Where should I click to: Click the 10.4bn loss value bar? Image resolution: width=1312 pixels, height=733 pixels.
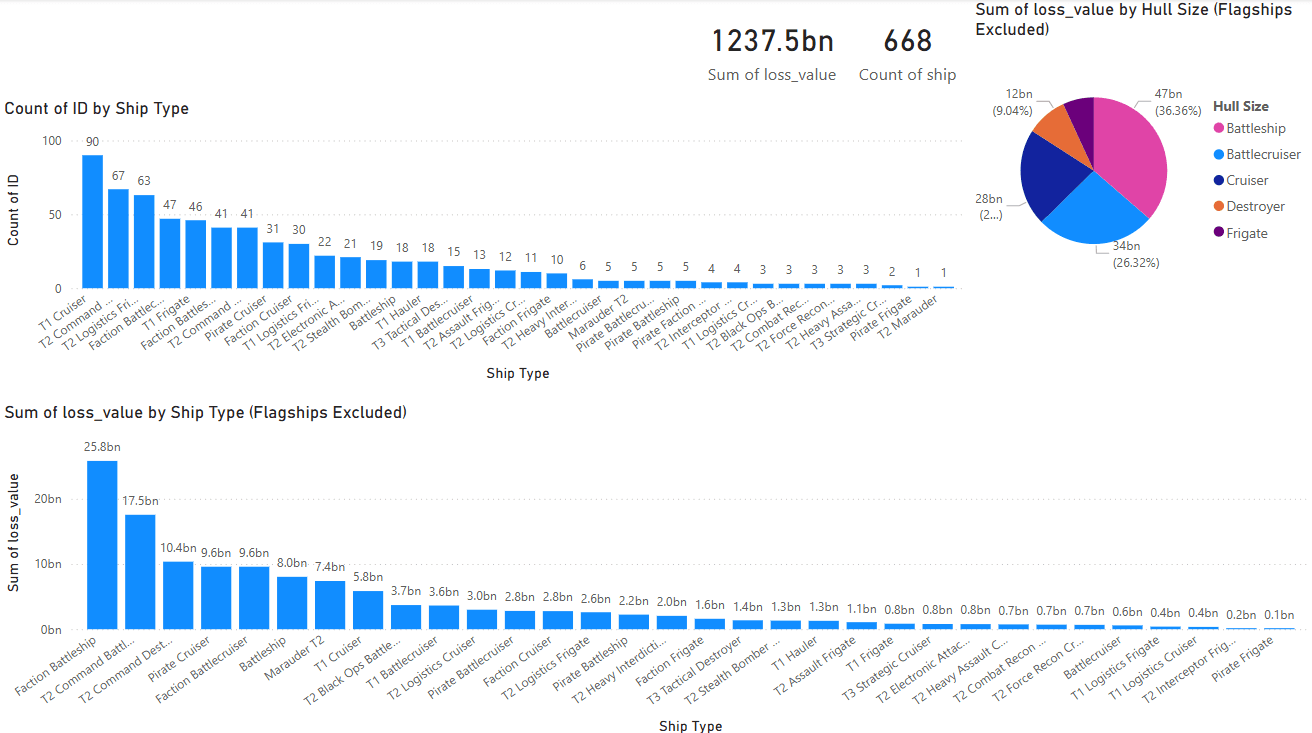179,595
